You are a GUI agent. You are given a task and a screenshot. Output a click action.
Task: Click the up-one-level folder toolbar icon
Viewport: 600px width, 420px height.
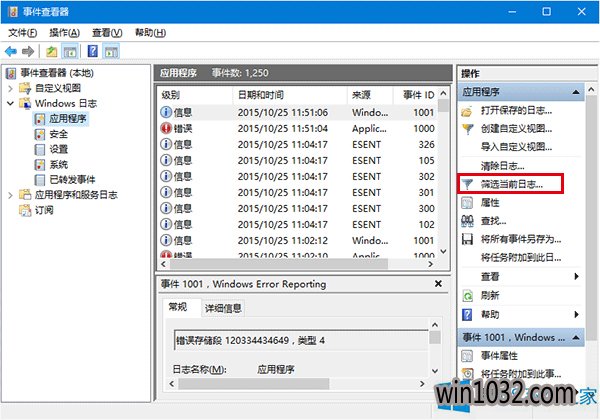point(52,51)
